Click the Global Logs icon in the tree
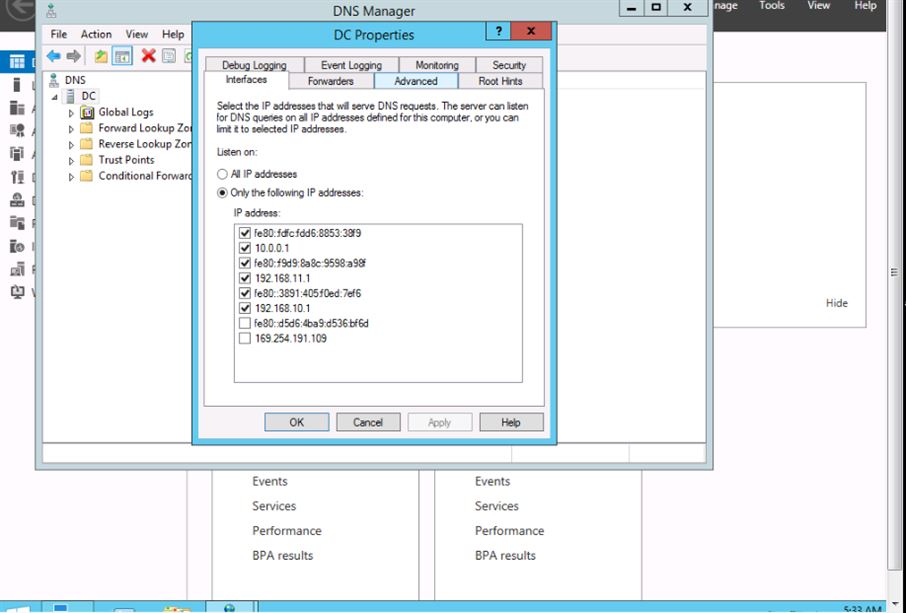Viewport: 906px width, 613px height. pos(87,112)
